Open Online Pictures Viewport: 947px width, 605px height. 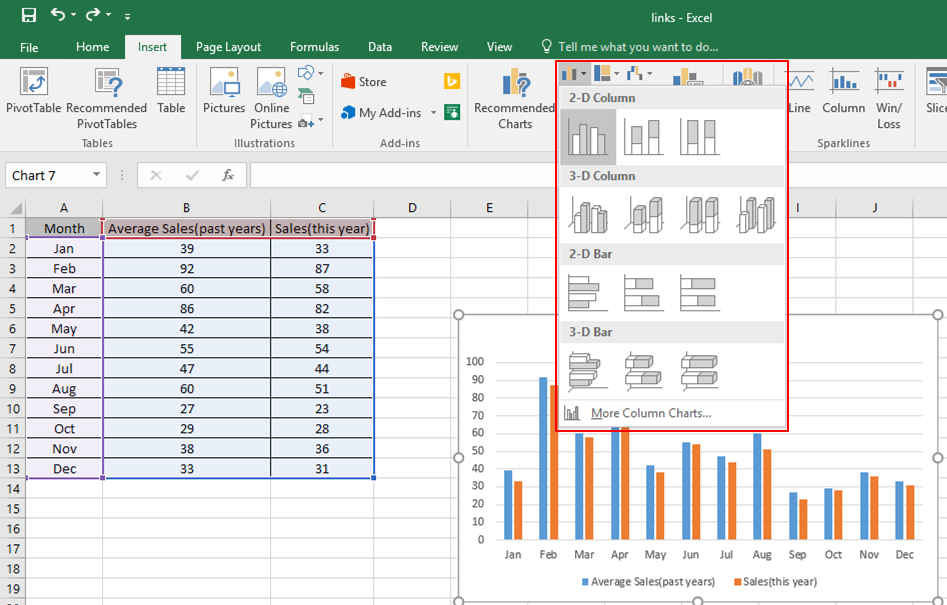tap(271, 98)
